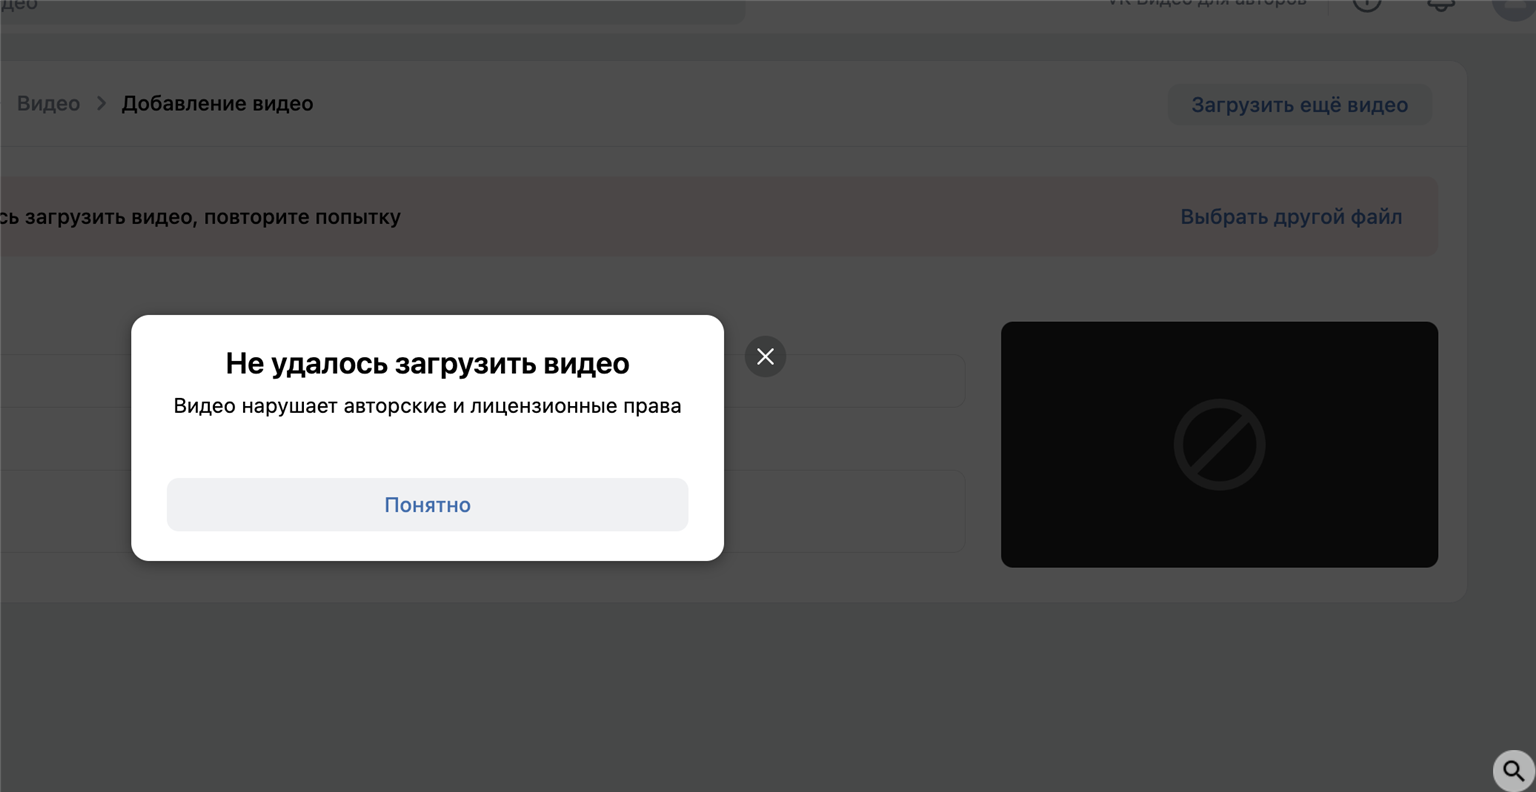
Task: Click the breadcrumb chevron separator
Action: [101, 103]
